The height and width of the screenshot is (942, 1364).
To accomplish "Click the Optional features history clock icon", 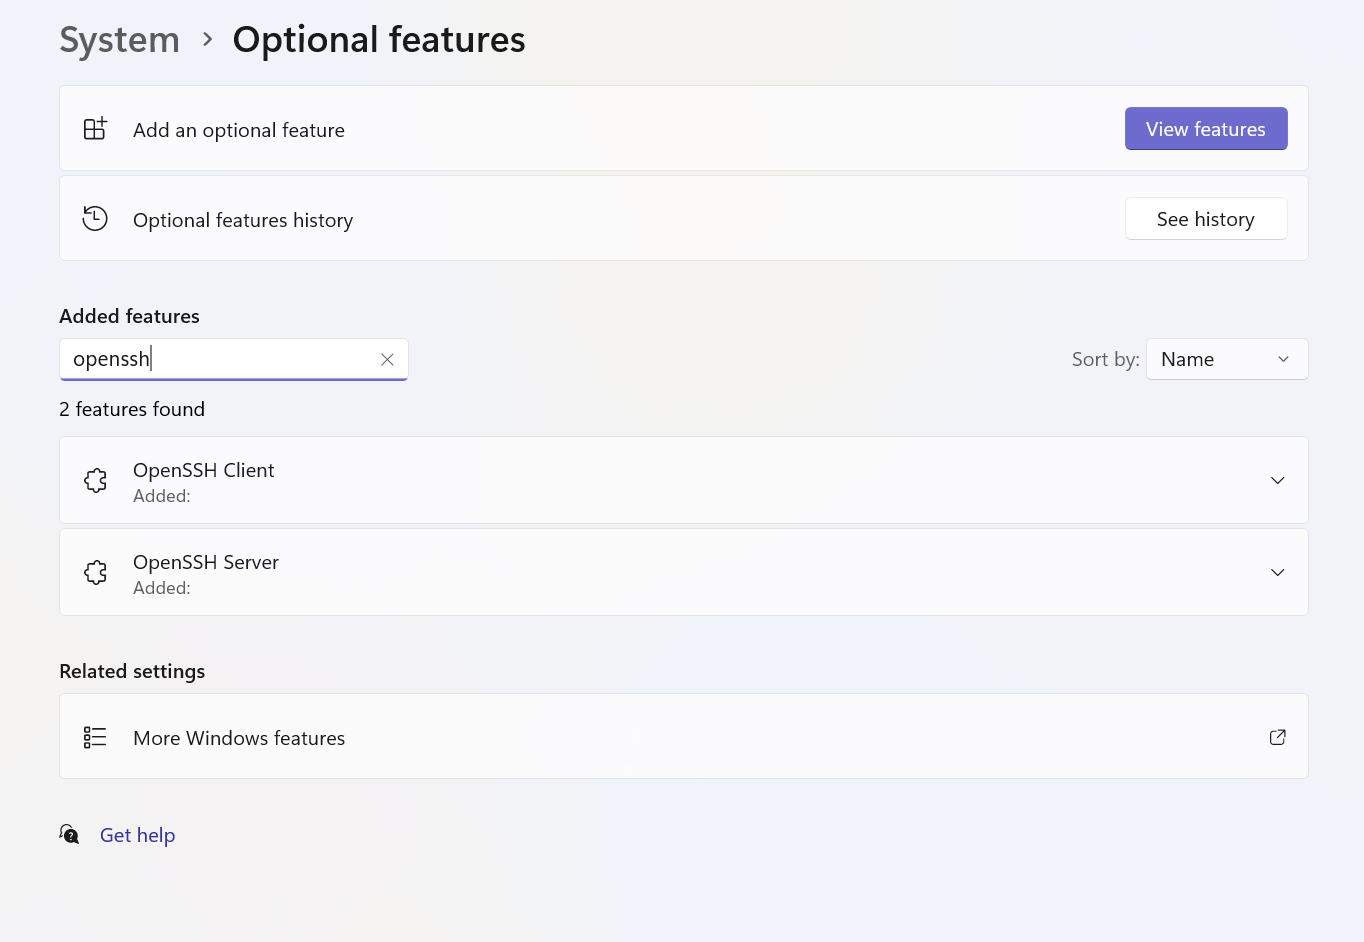I will (x=95, y=218).
